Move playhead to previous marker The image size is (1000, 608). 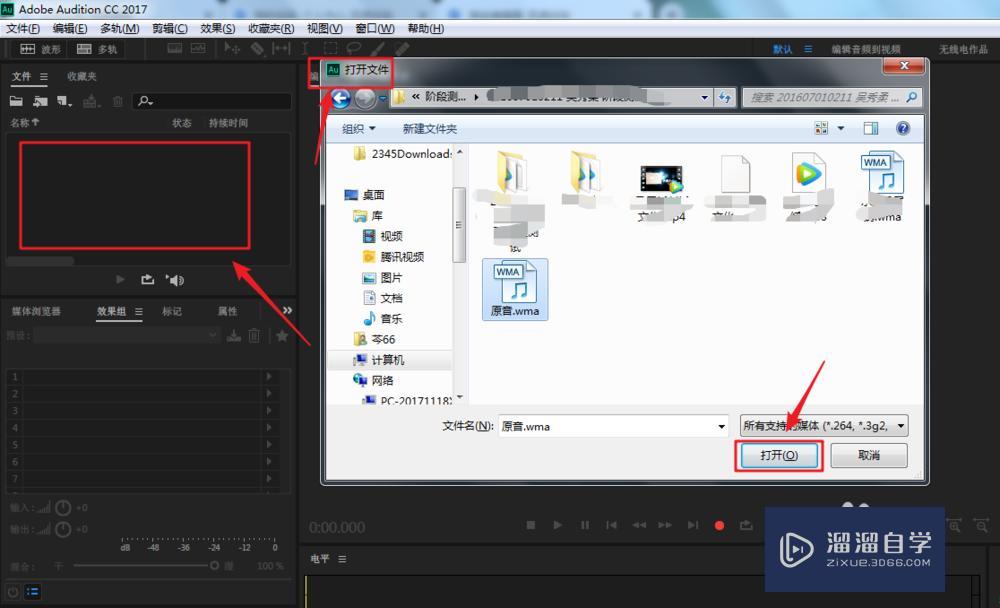[x=612, y=525]
